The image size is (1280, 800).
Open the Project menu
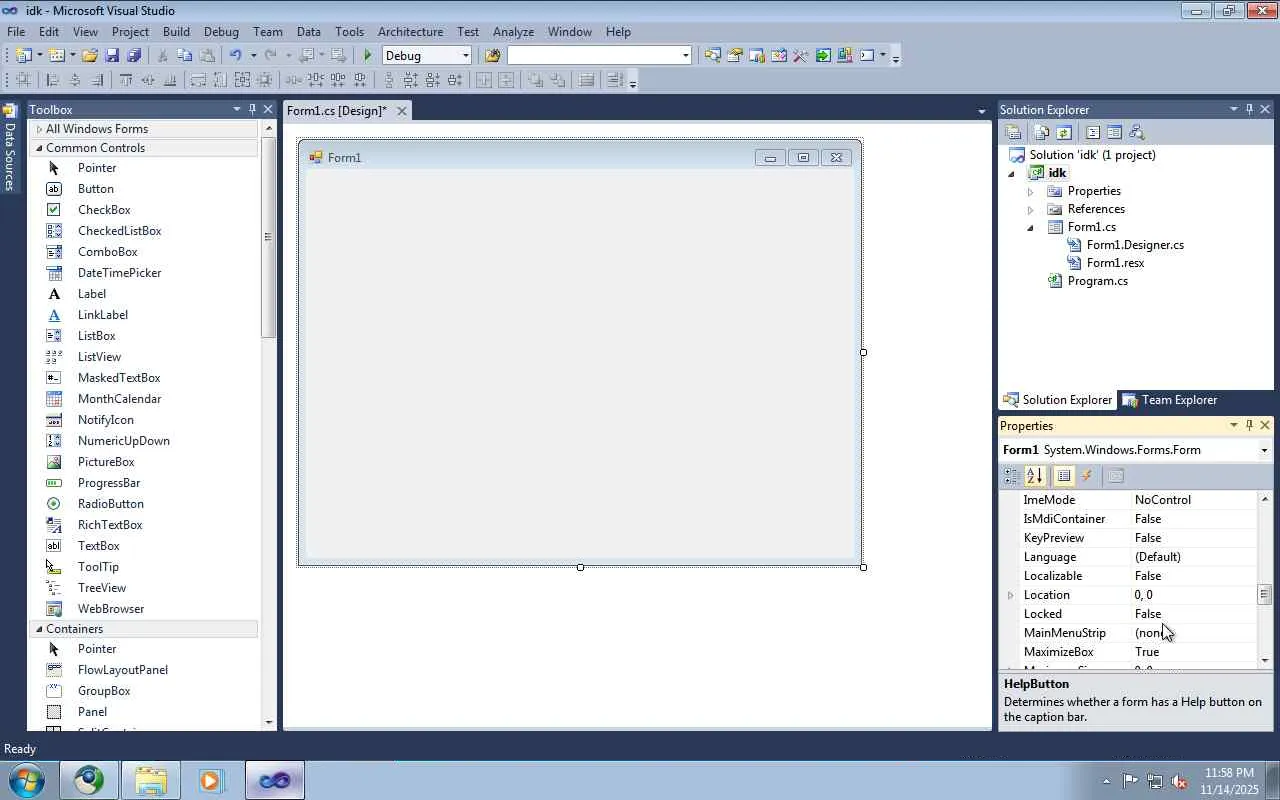130,32
